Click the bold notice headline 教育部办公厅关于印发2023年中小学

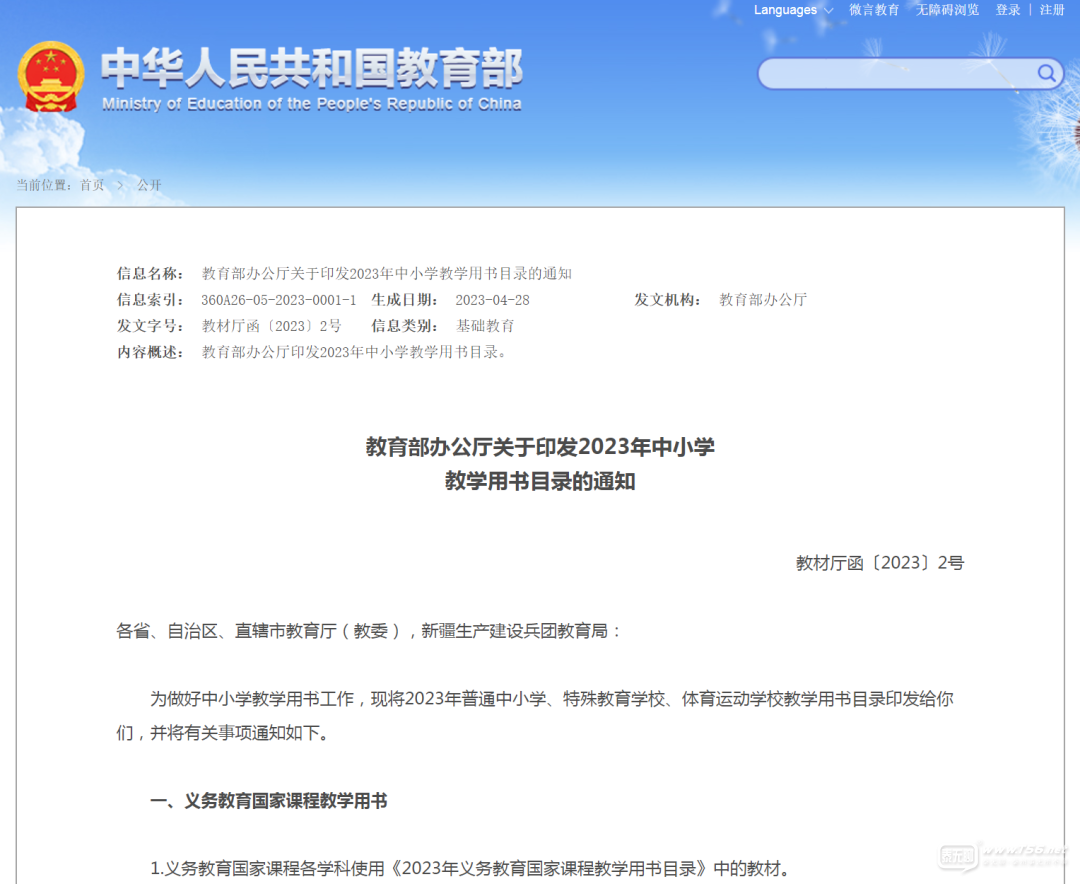540,447
